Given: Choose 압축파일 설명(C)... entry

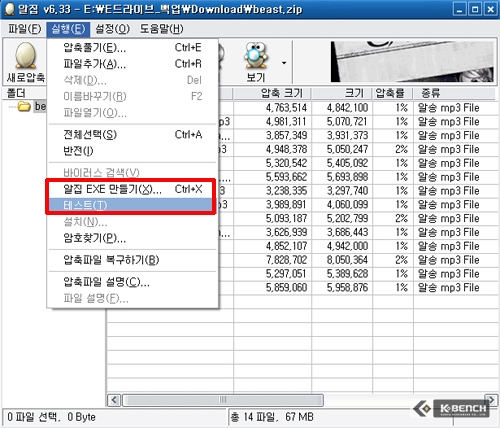Looking at the screenshot, I should point(132,282).
